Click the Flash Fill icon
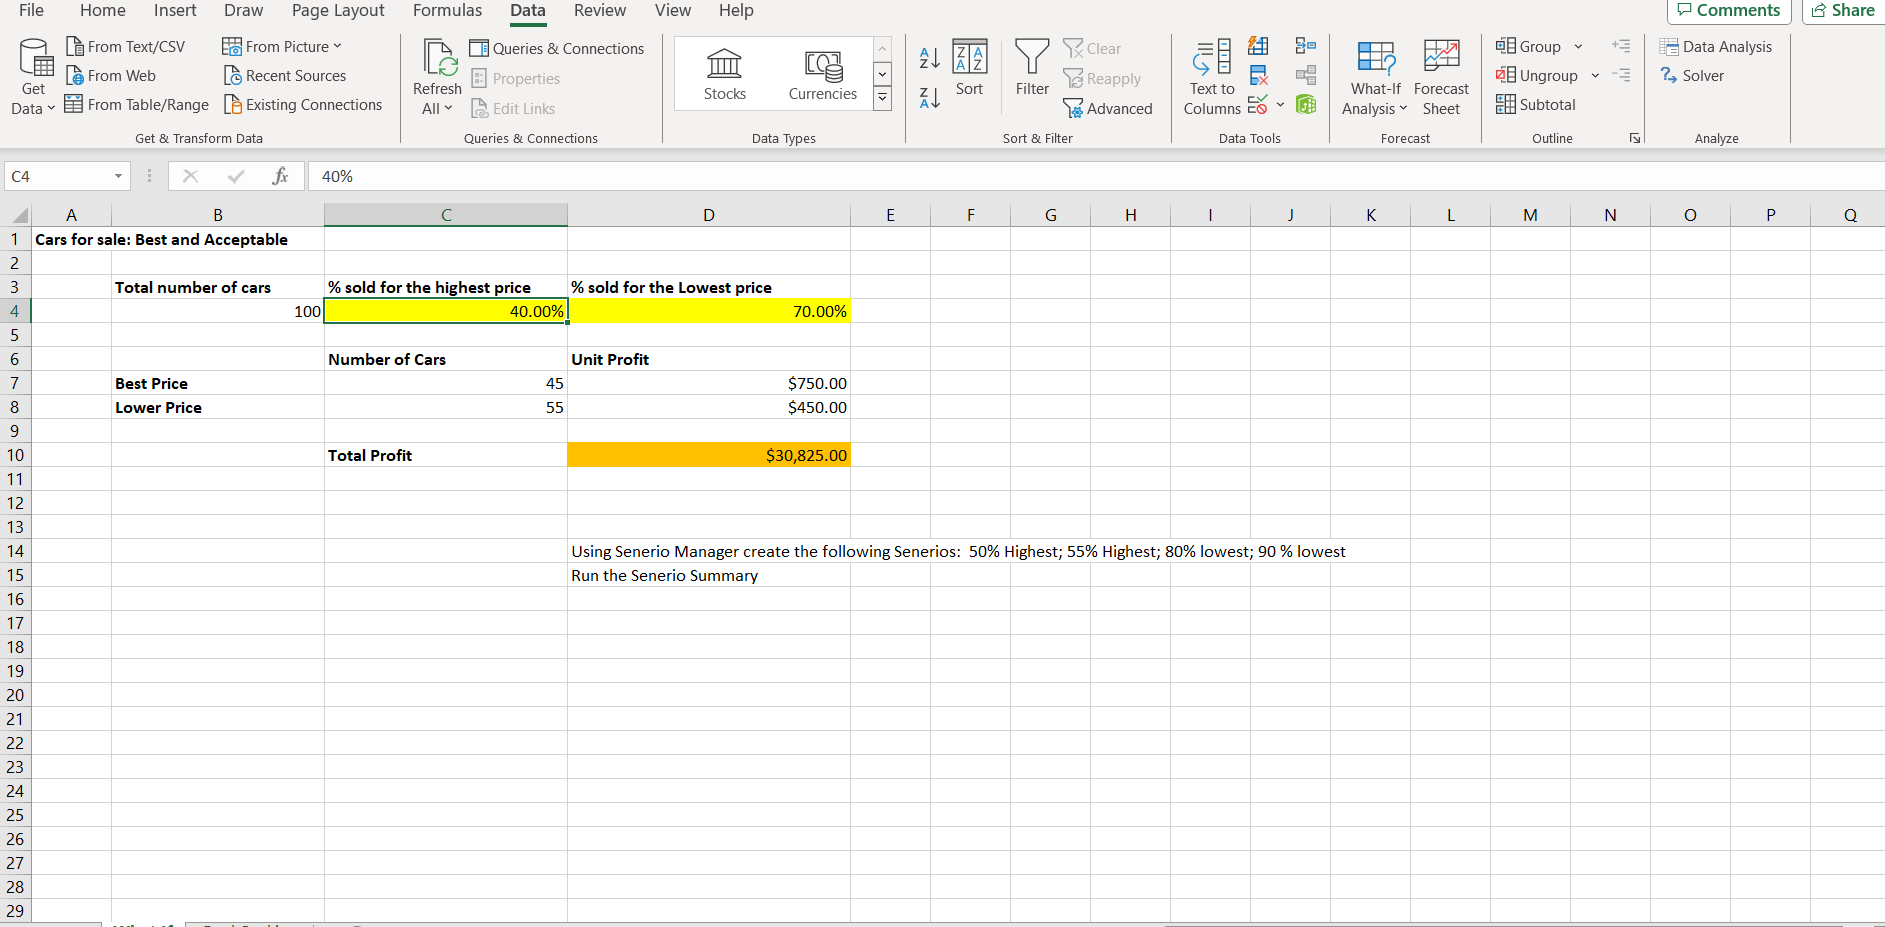This screenshot has width=1885, height=927. tap(1258, 46)
